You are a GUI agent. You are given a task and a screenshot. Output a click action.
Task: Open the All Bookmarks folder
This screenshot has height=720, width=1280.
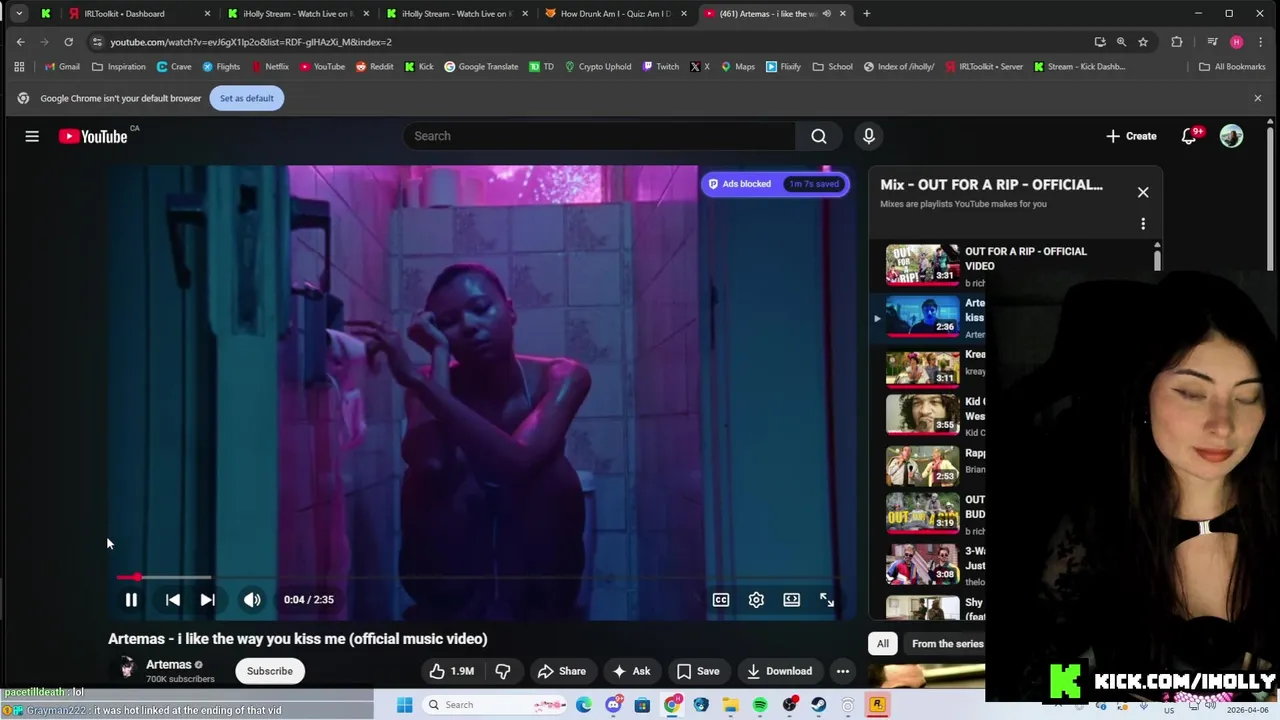coord(1232,67)
